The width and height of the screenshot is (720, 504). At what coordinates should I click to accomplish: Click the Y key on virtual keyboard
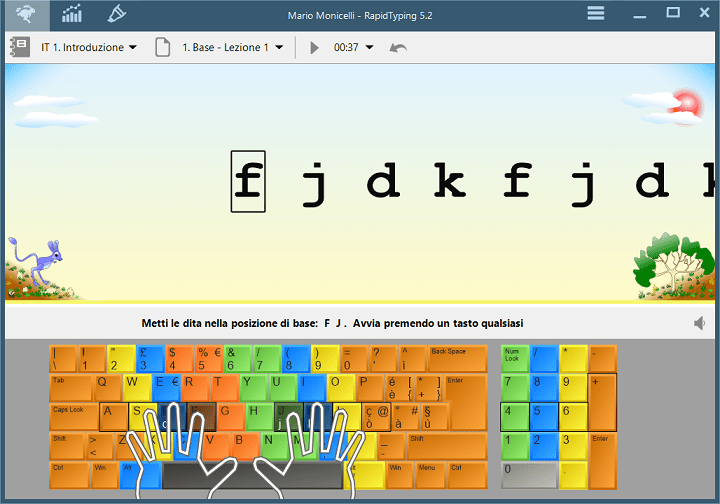point(253,387)
